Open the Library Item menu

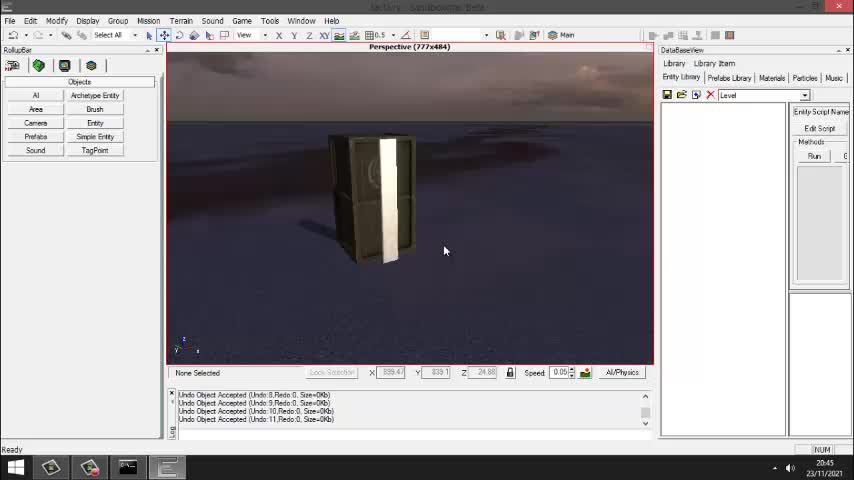[x=714, y=64]
